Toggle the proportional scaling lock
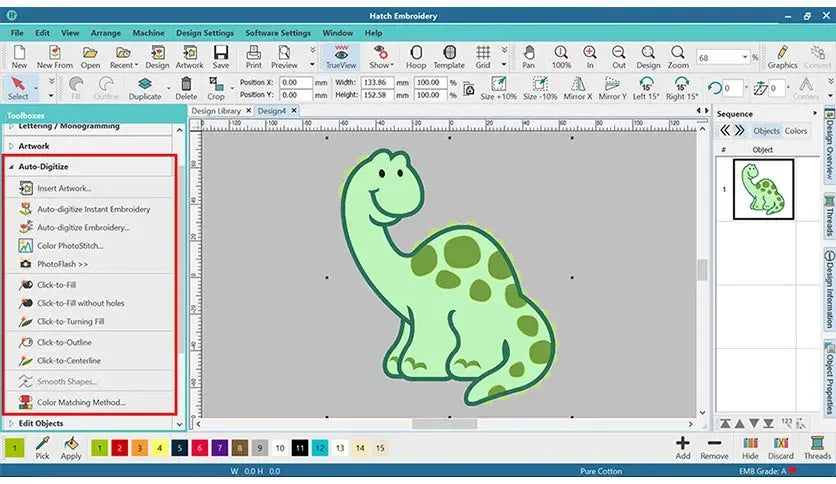The height and width of the screenshot is (484, 836). pyautogui.click(x=469, y=89)
